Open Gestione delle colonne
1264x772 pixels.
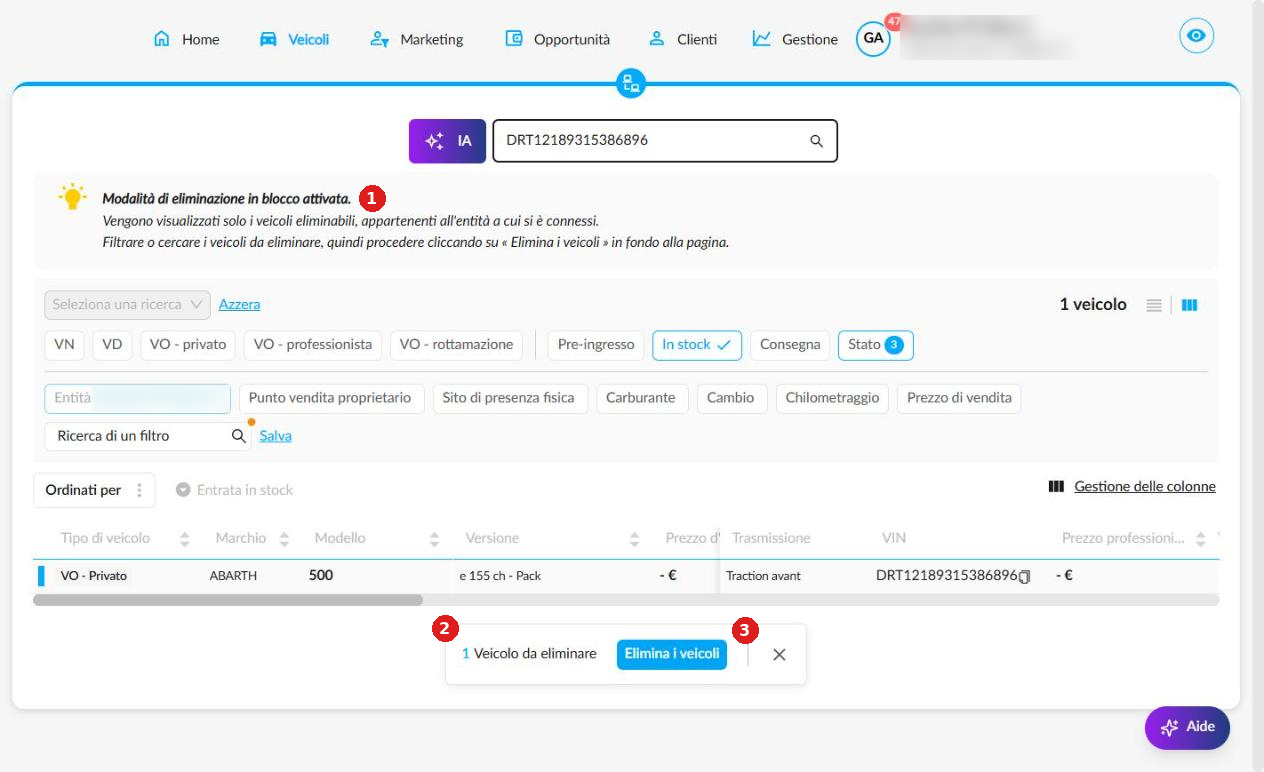(1132, 487)
